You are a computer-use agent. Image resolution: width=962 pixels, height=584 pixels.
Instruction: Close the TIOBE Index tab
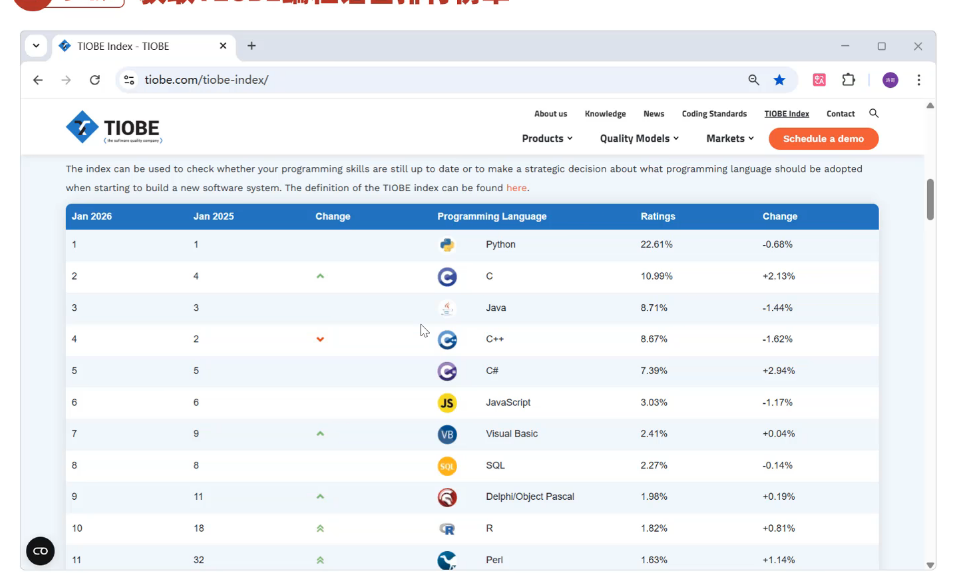tap(223, 46)
